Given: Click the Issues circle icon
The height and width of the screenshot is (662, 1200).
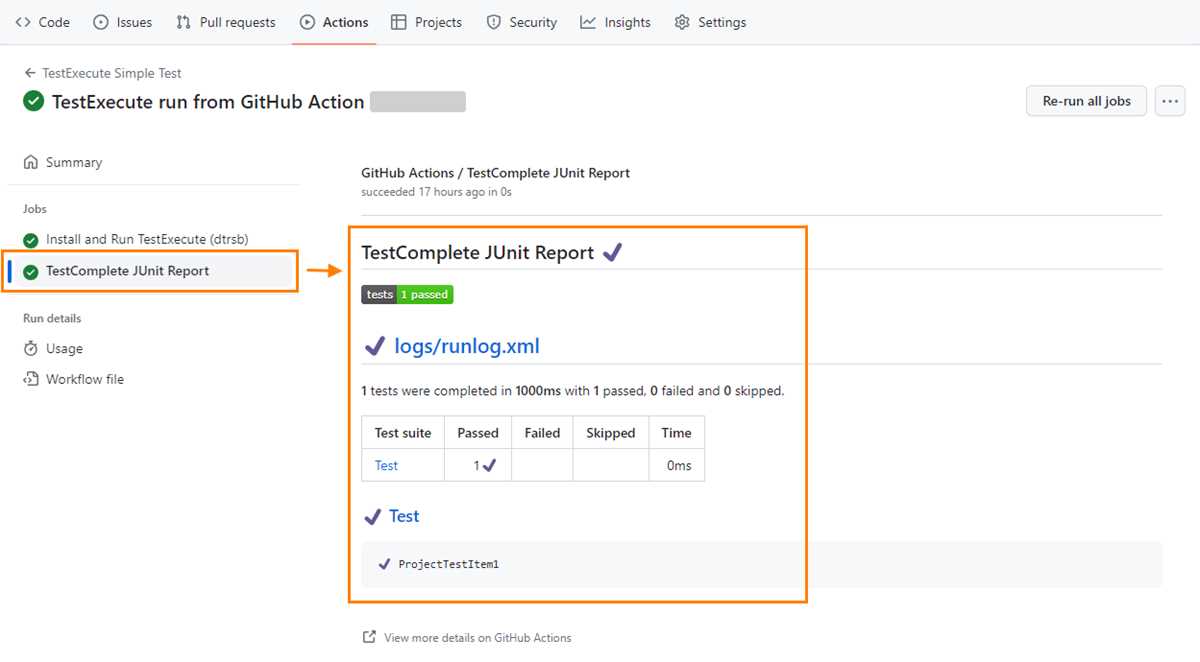Looking at the screenshot, I should [x=100, y=22].
